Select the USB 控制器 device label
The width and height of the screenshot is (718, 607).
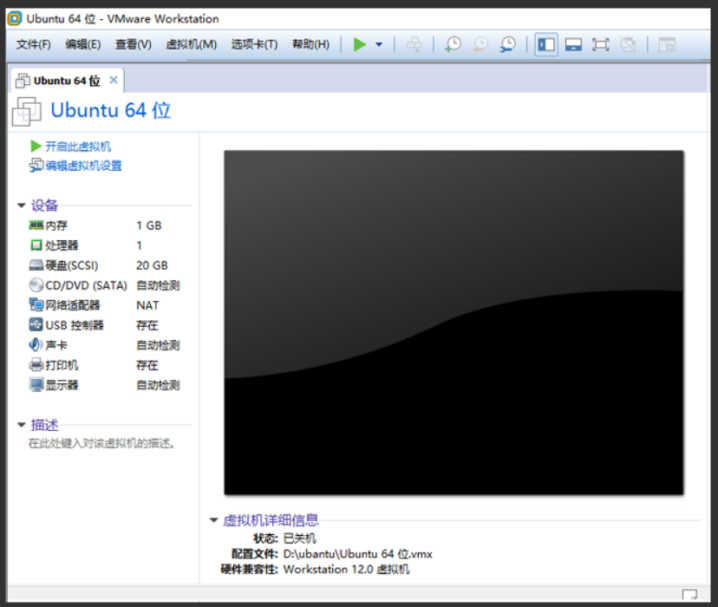point(75,325)
